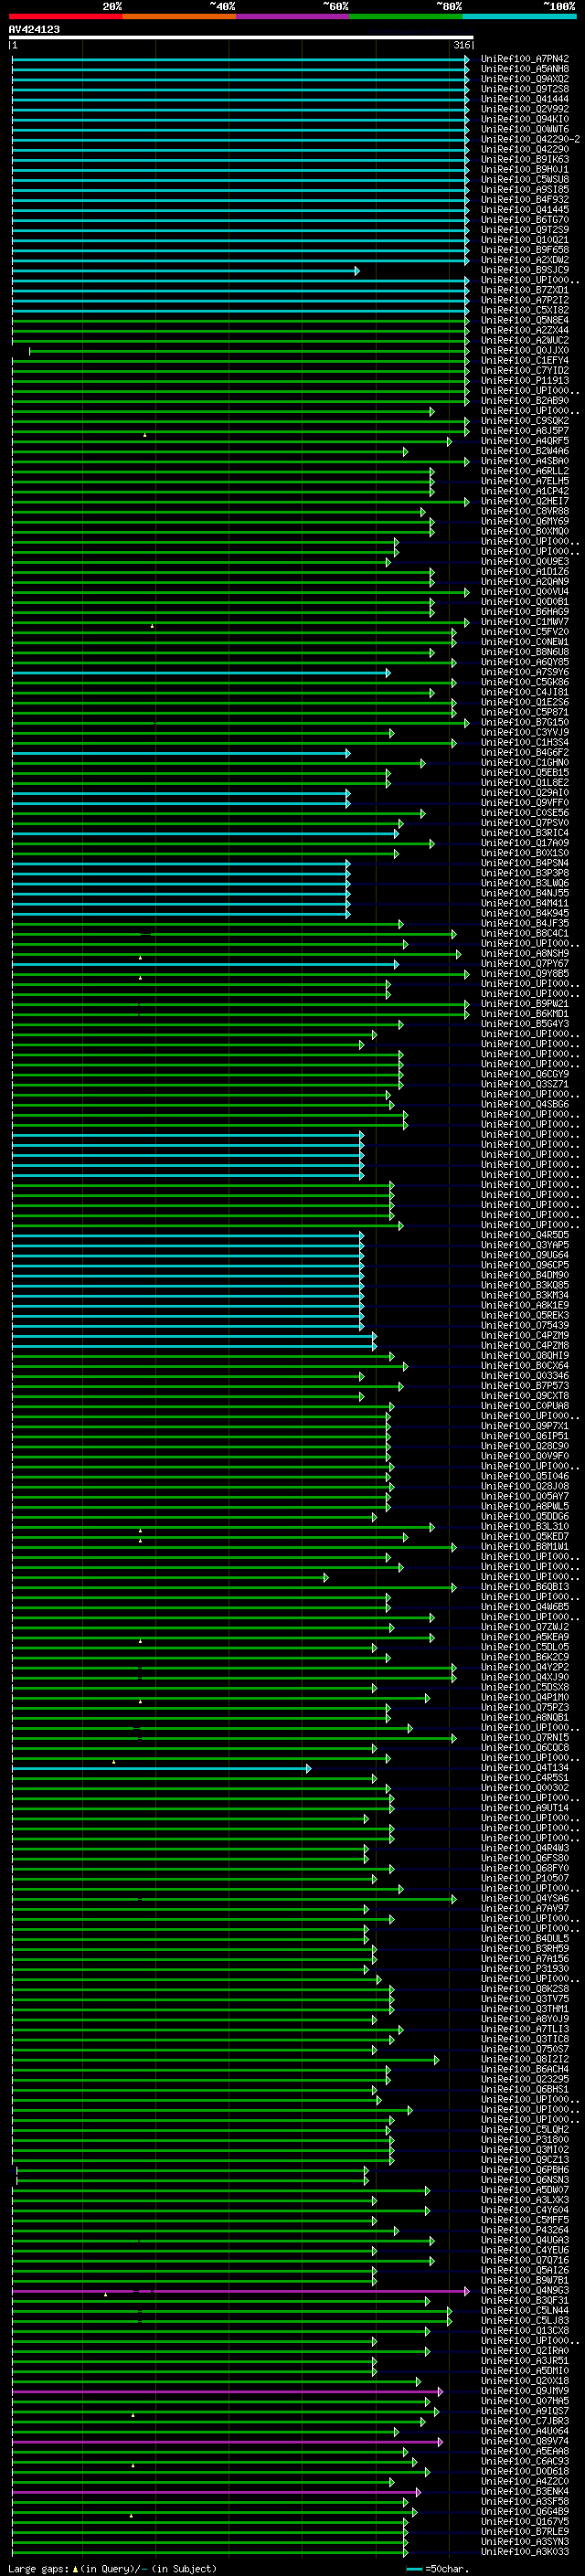585x2576 pixels.
Task: Select hit UniRef100_B9IK63
Action: [524, 159]
